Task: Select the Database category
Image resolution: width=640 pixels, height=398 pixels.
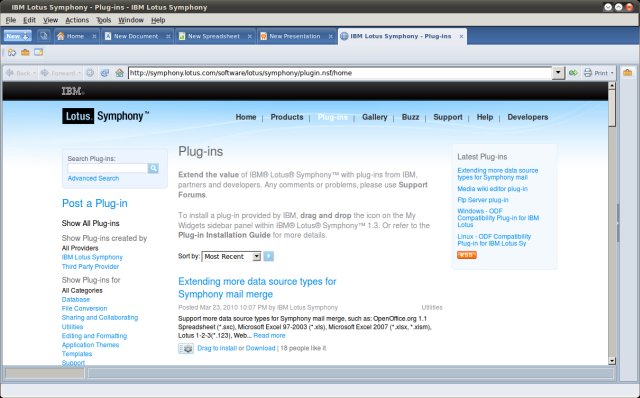Action: coord(76,300)
